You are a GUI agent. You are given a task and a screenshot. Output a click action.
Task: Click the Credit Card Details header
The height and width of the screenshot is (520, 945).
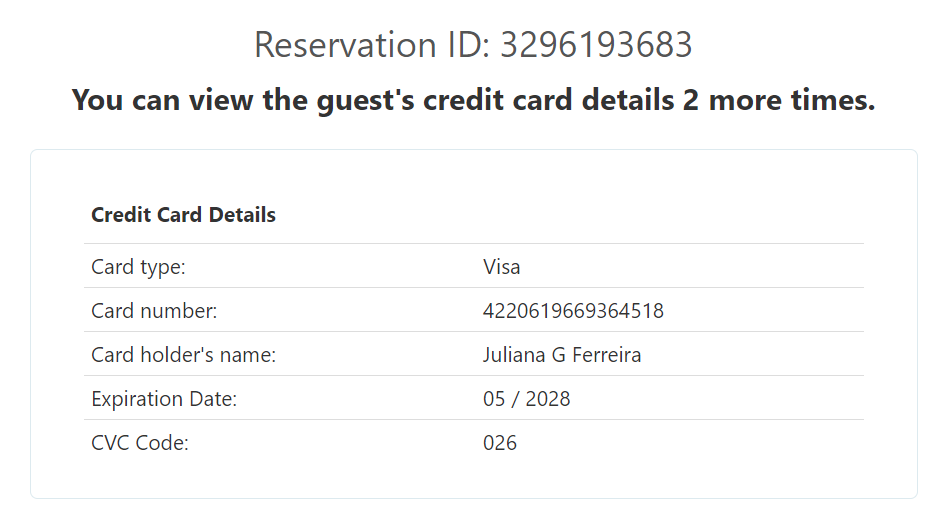point(183,215)
